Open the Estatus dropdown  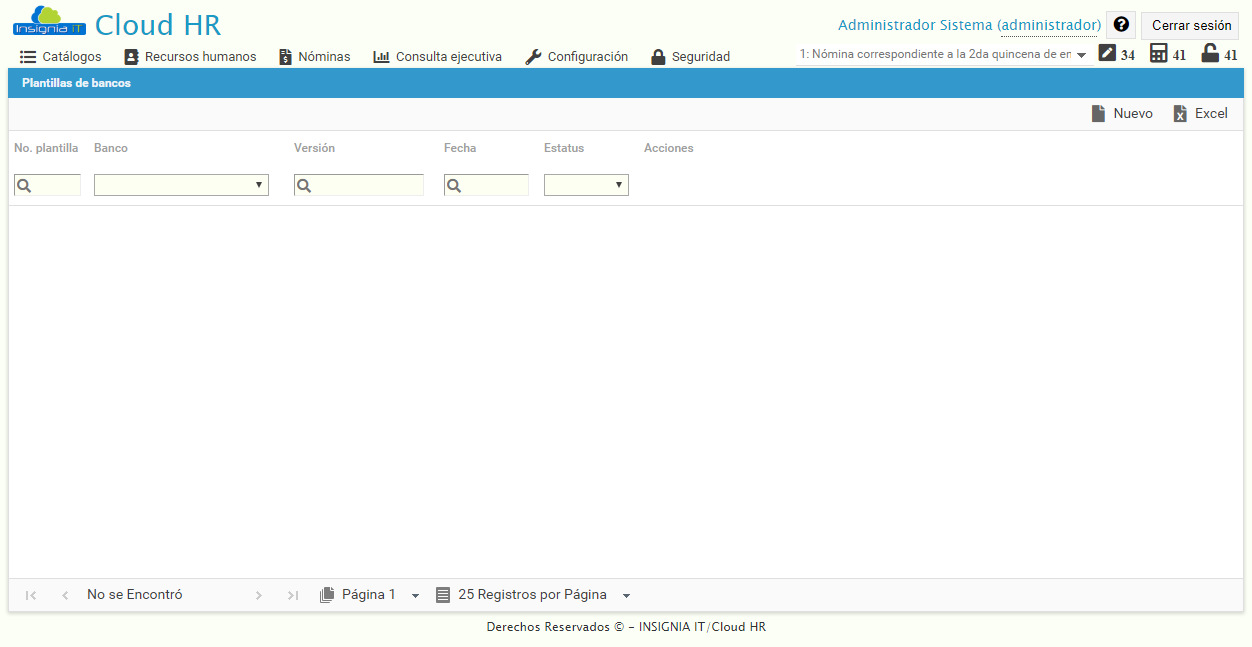pos(618,184)
